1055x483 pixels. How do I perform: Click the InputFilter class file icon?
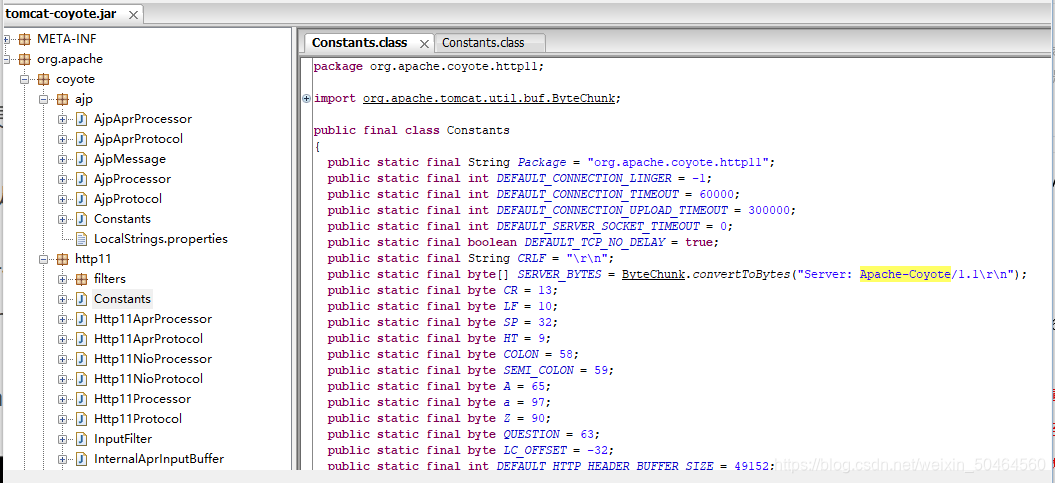[x=81, y=439]
